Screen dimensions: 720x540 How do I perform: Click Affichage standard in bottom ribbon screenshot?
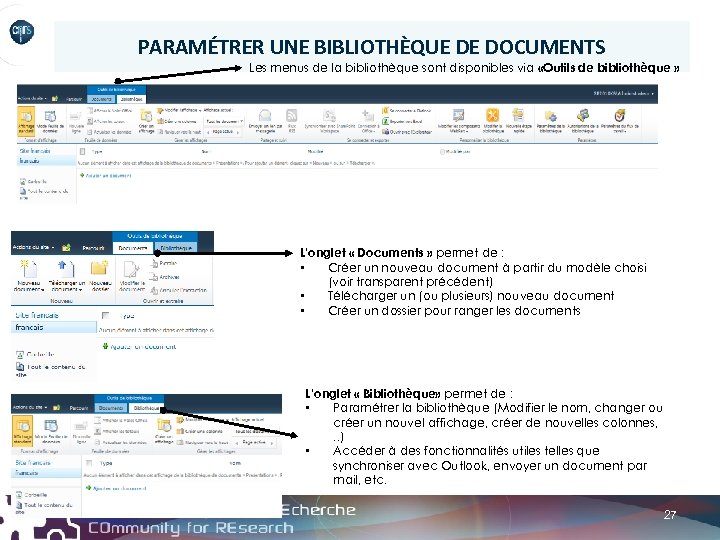point(23,430)
